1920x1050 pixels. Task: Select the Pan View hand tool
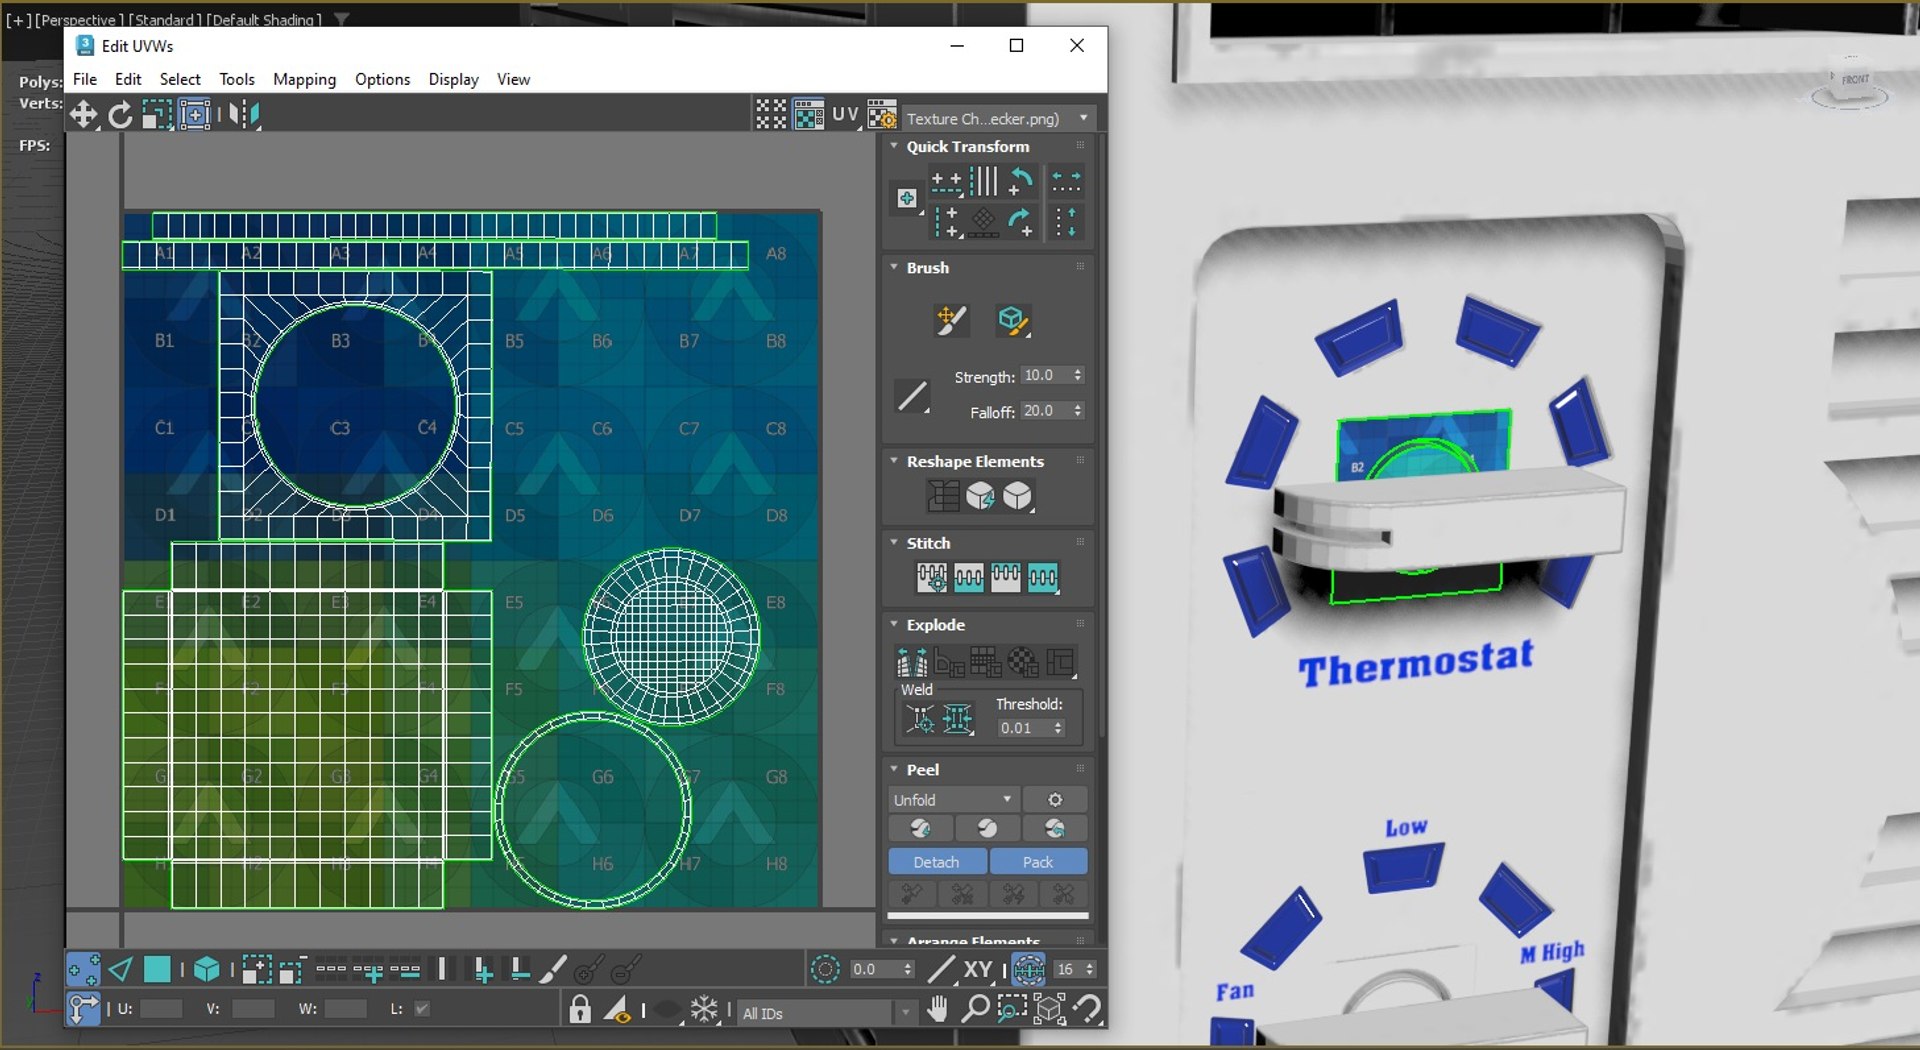click(937, 1009)
